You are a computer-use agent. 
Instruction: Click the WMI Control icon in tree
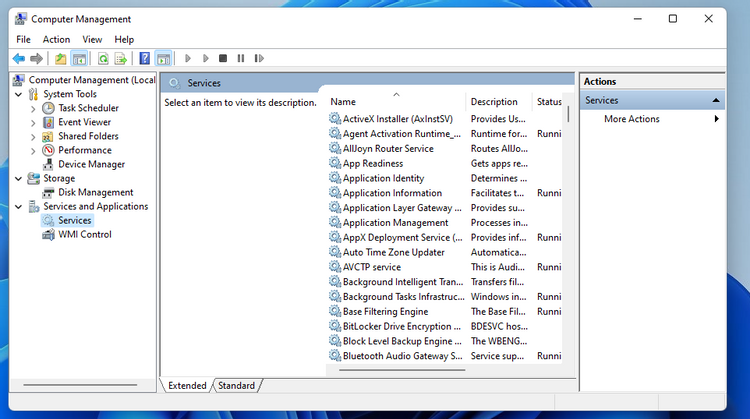(48, 234)
